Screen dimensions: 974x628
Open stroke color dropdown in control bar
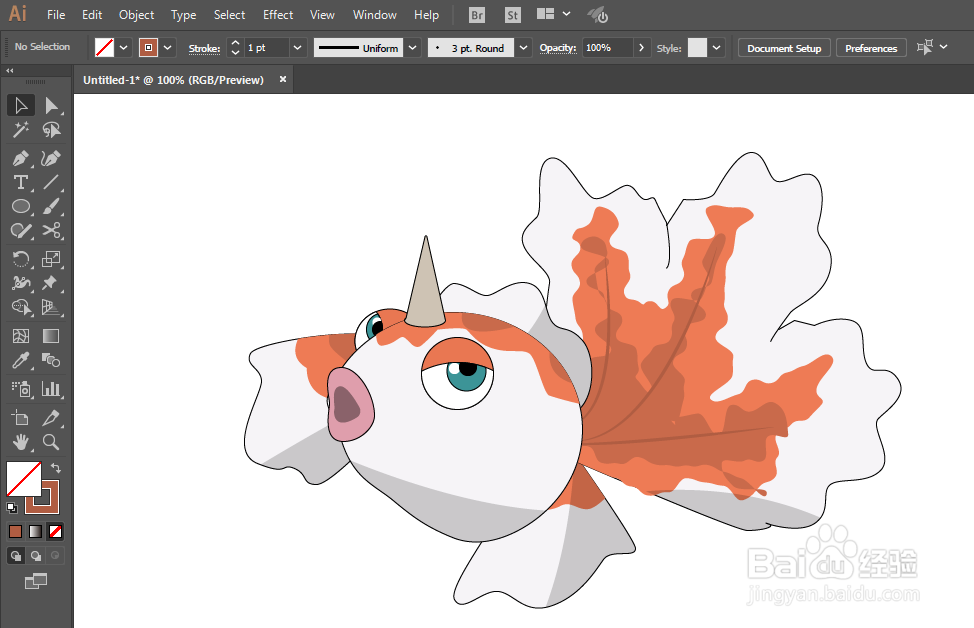[x=168, y=48]
